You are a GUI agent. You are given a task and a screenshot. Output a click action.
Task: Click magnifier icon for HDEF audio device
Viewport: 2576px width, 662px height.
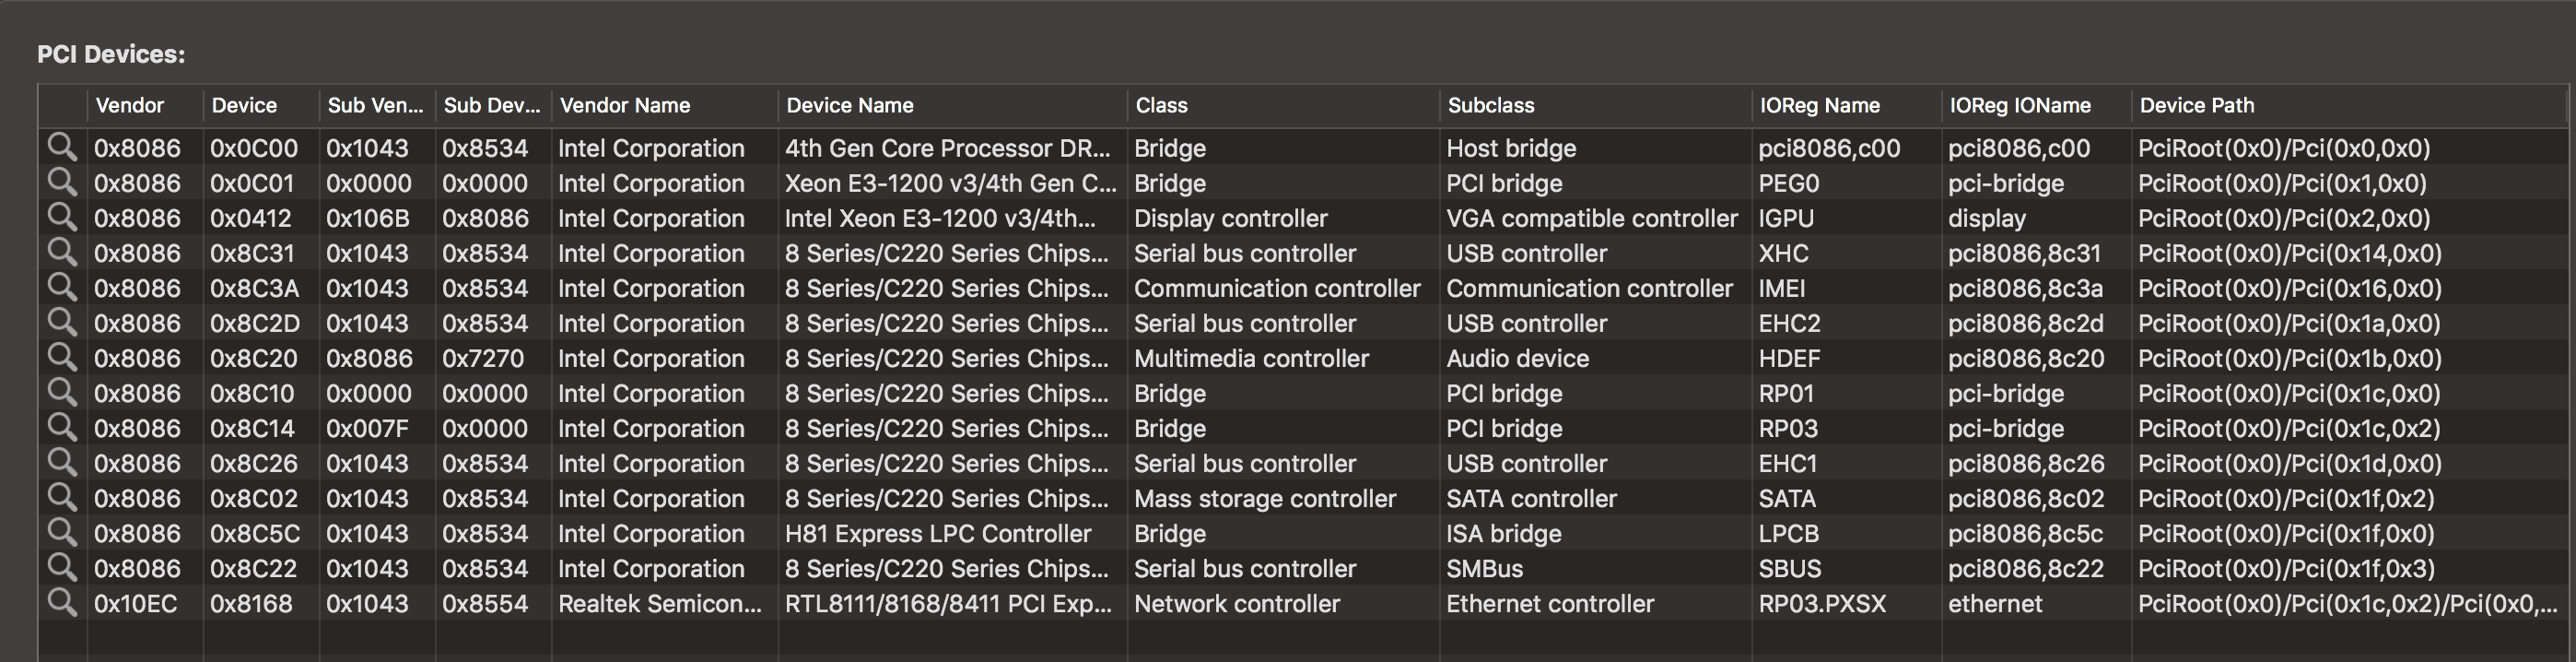click(62, 357)
